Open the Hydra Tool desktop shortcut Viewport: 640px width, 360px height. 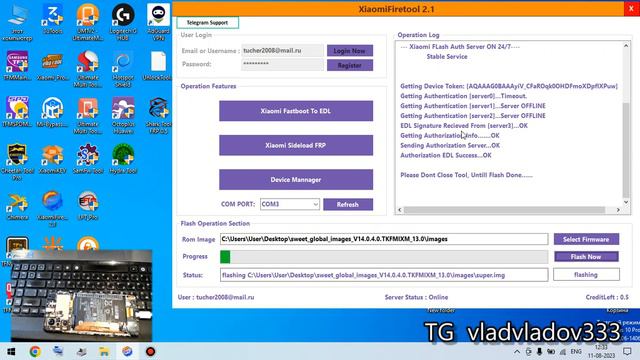(123, 158)
